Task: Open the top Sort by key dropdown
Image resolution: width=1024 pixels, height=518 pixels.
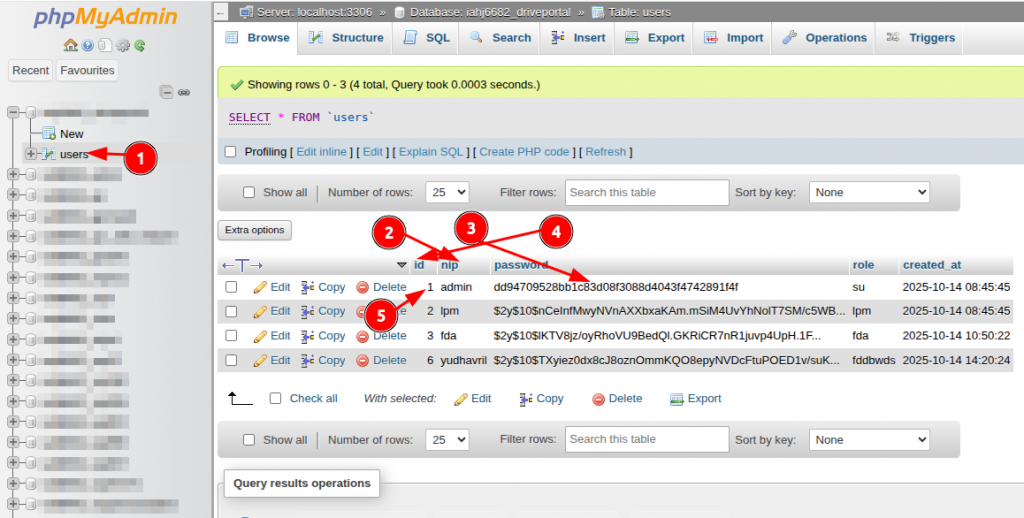Action: (x=869, y=192)
